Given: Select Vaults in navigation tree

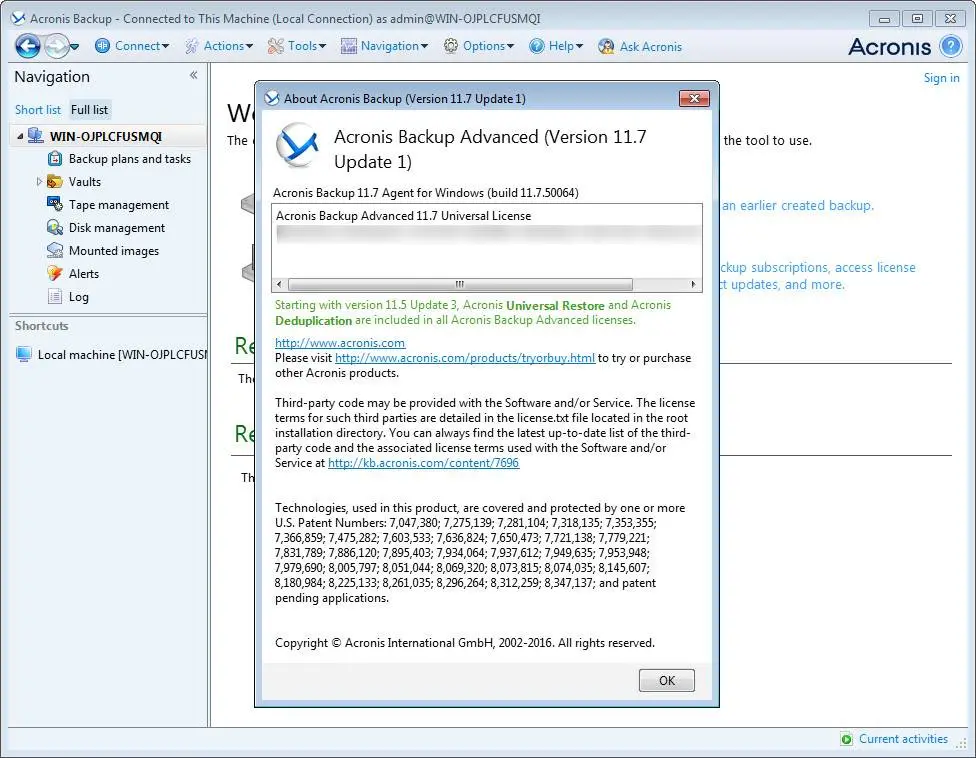Looking at the screenshot, I should tap(85, 182).
